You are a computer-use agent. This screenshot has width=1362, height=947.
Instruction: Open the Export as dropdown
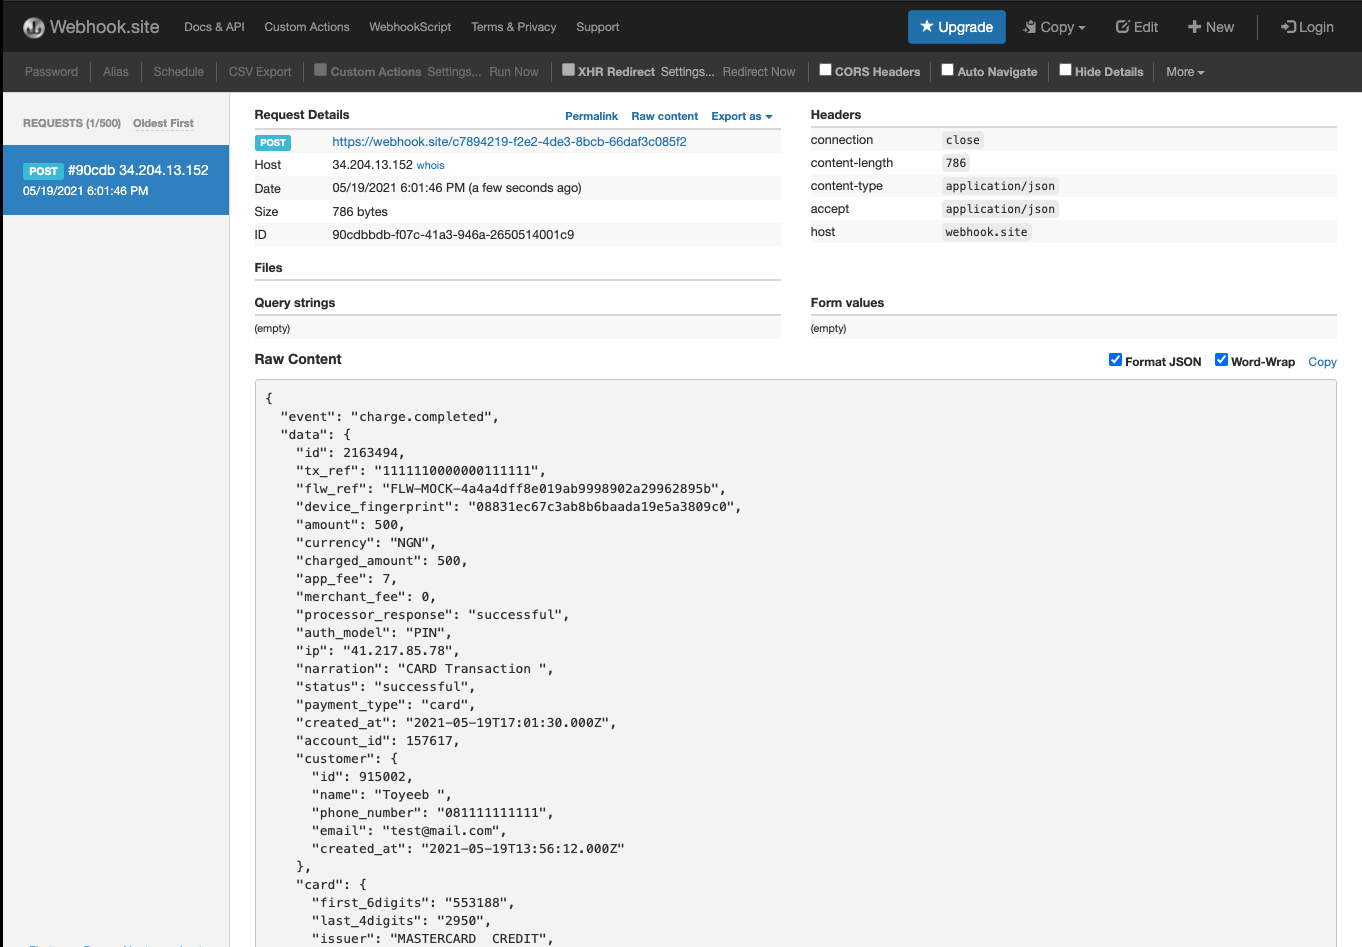click(742, 116)
